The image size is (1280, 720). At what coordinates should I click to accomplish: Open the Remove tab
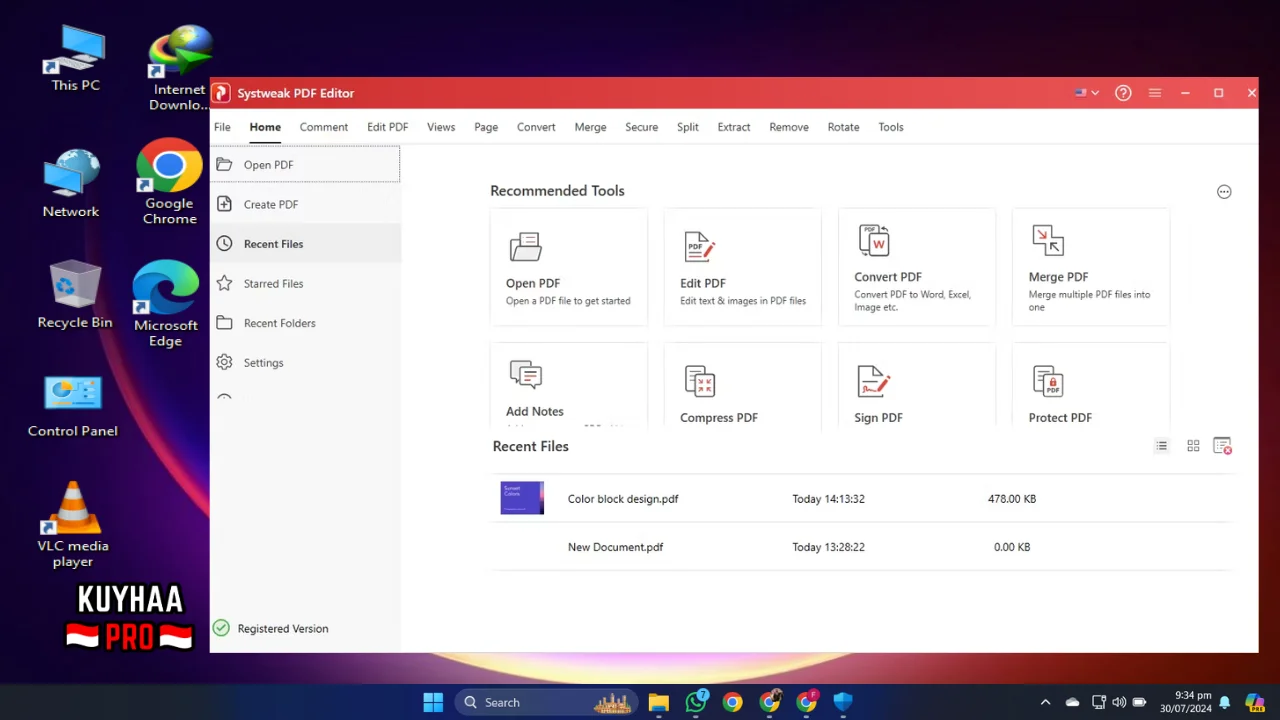(x=789, y=127)
